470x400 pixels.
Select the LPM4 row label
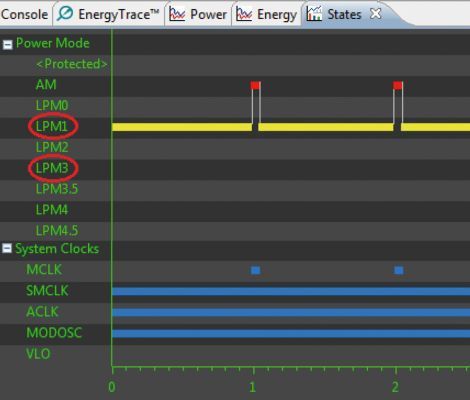(52, 210)
